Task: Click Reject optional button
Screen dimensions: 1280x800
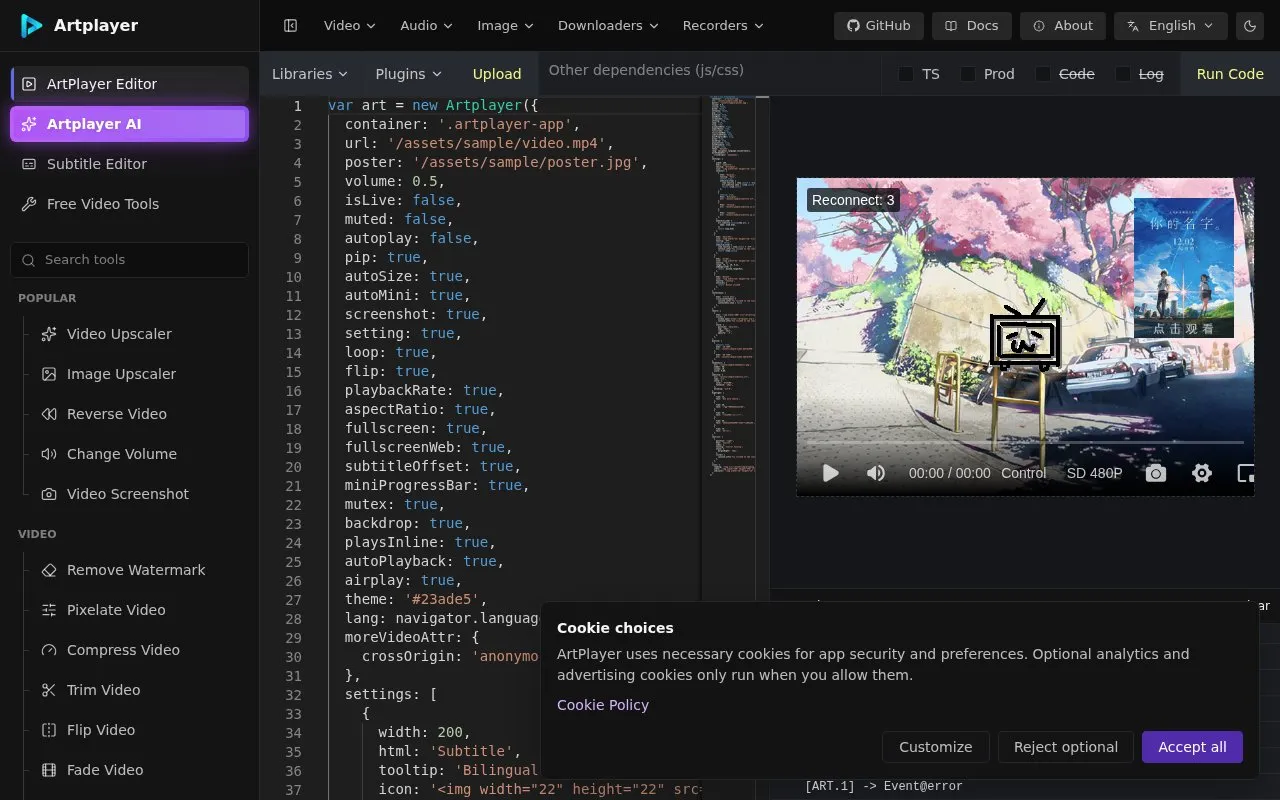Action: [x=1065, y=747]
